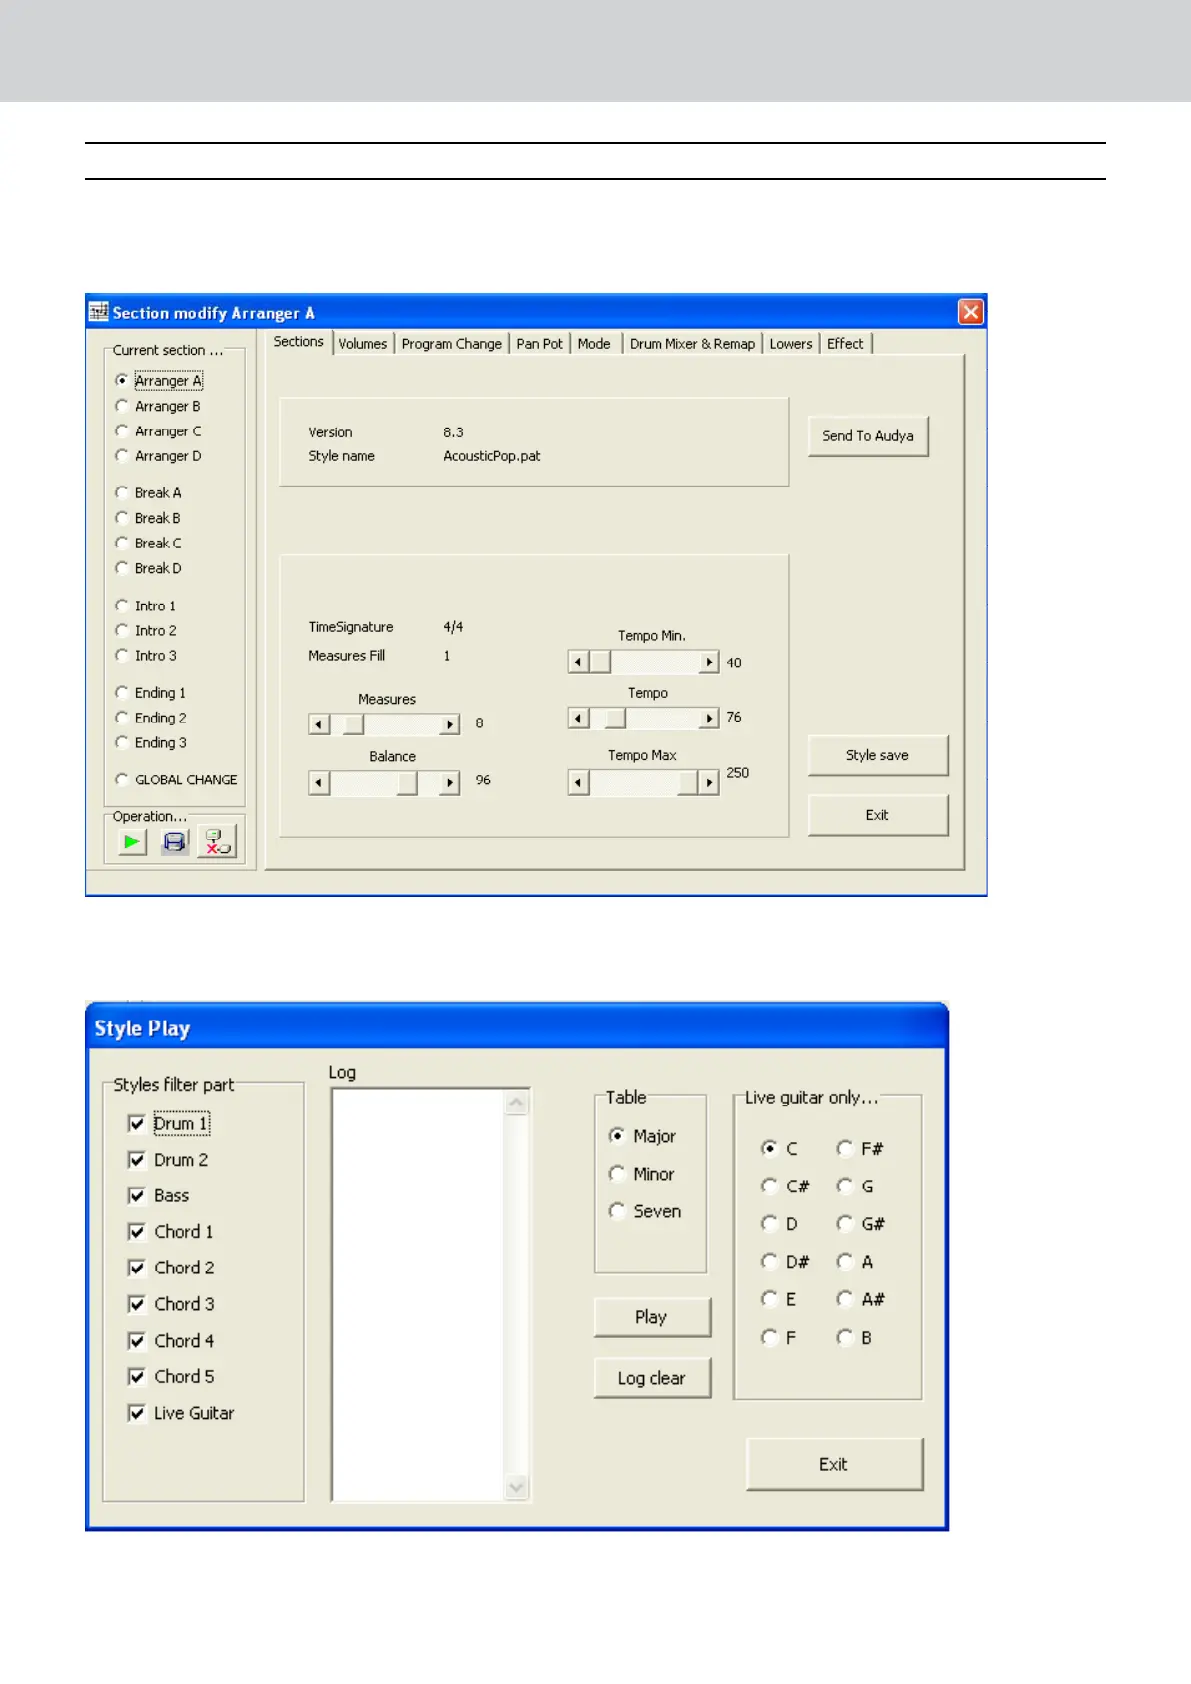Click the Tempo slider right arrow

tap(708, 718)
